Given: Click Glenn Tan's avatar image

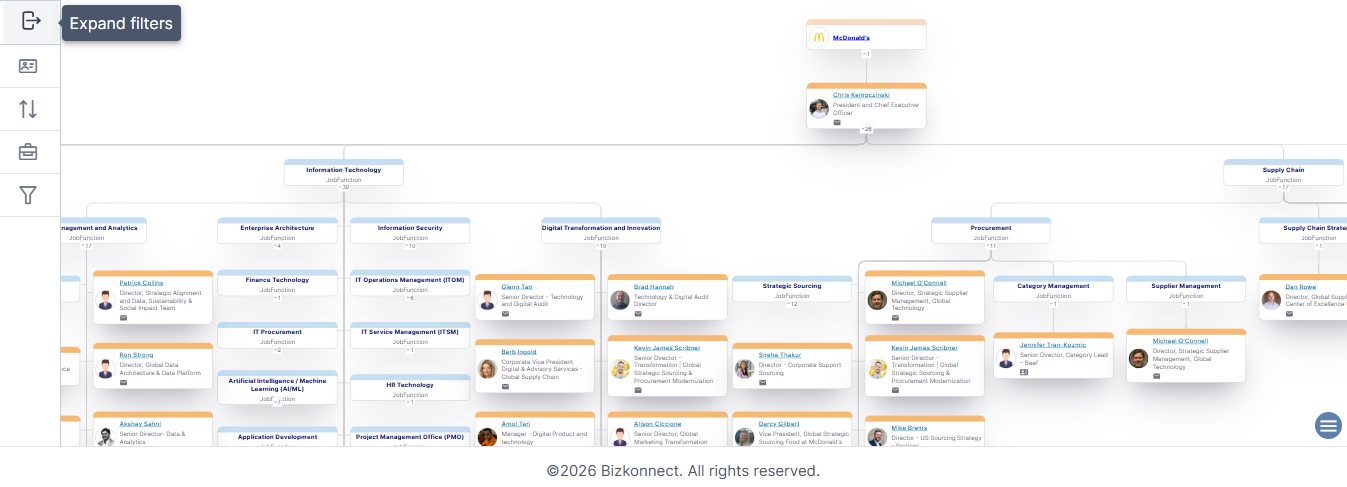Looking at the screenshot, I should 487,300.
